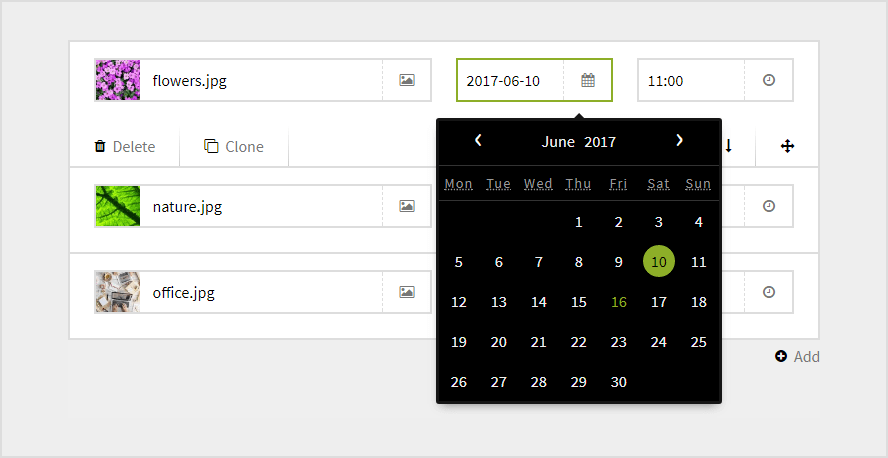
Task: Select the highlighted day 10 in calendar
Action: click(x=659, y=262)
